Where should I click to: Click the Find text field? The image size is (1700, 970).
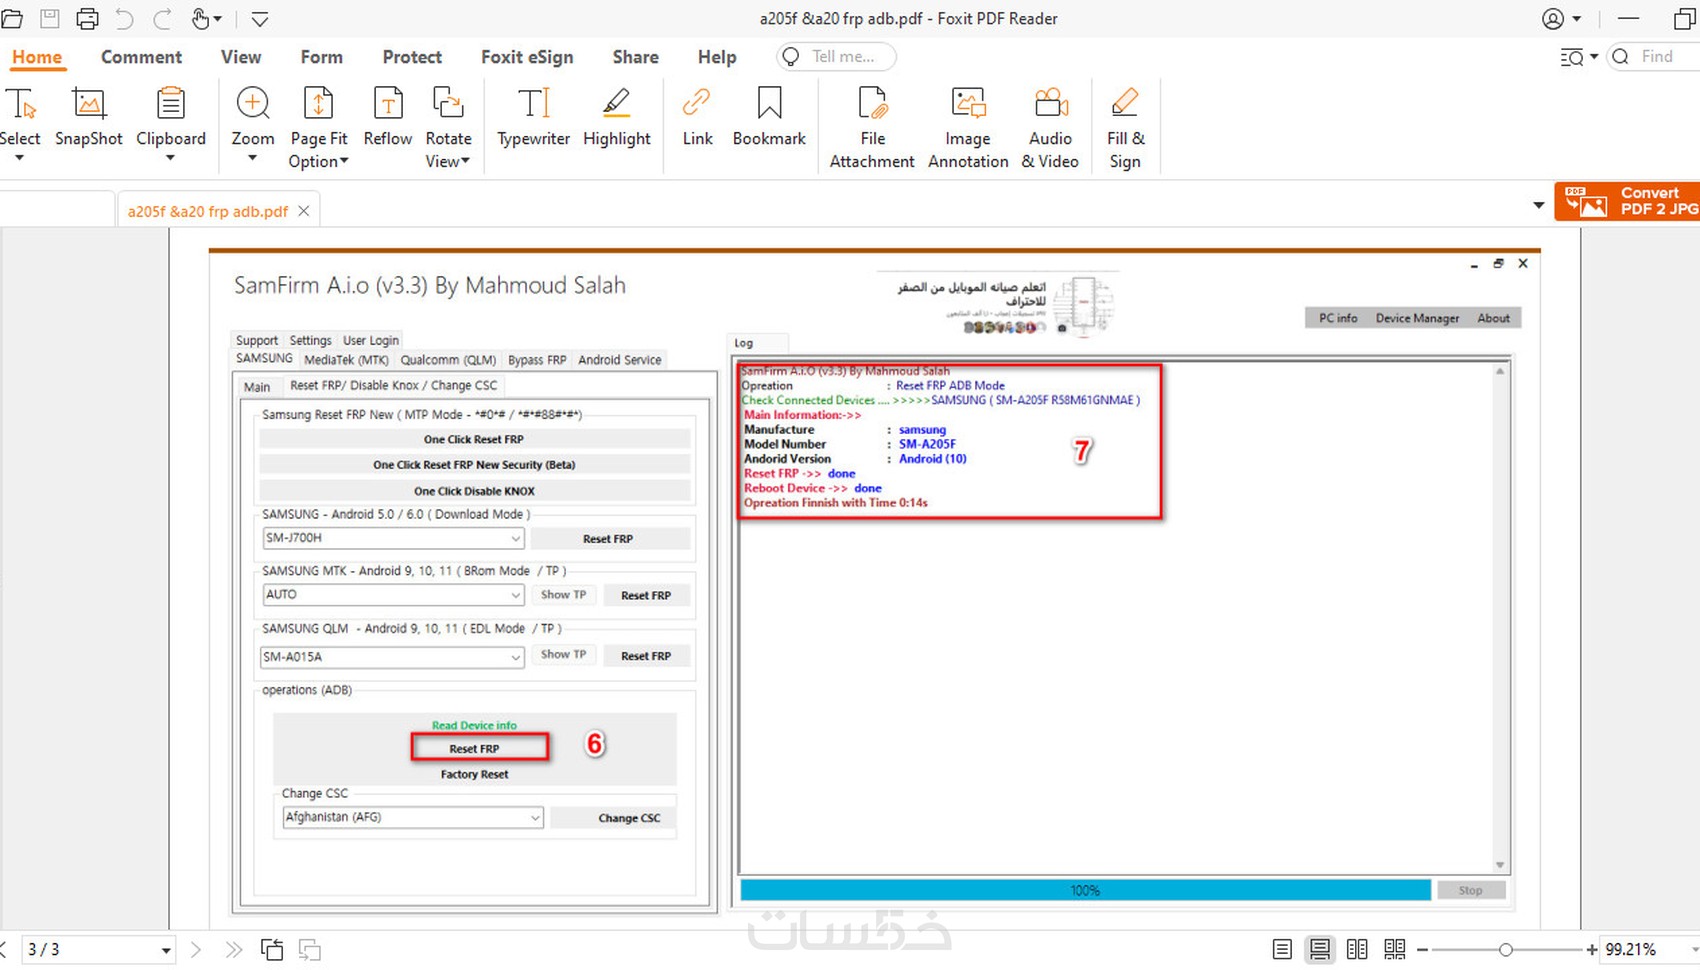coord(1656,57)
